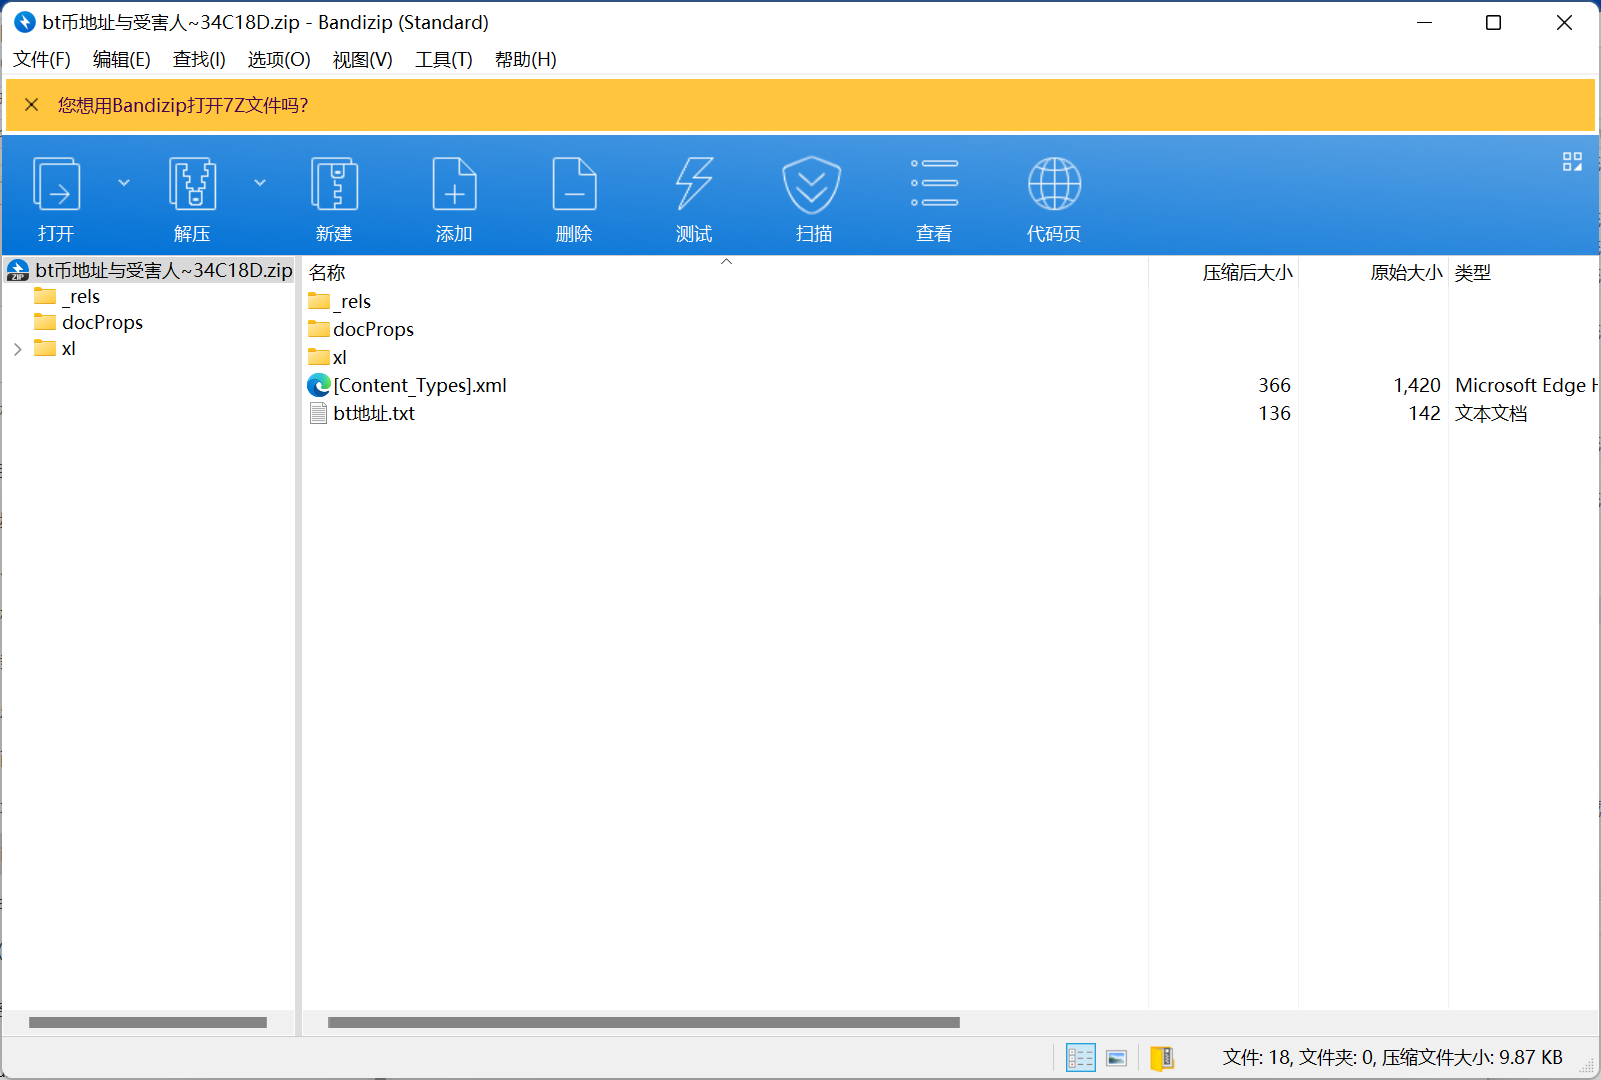The height and width of the screenshot is (1080, 1601).
Task: Select the [Content_Types].xml file name
Action: pos(420,385)
